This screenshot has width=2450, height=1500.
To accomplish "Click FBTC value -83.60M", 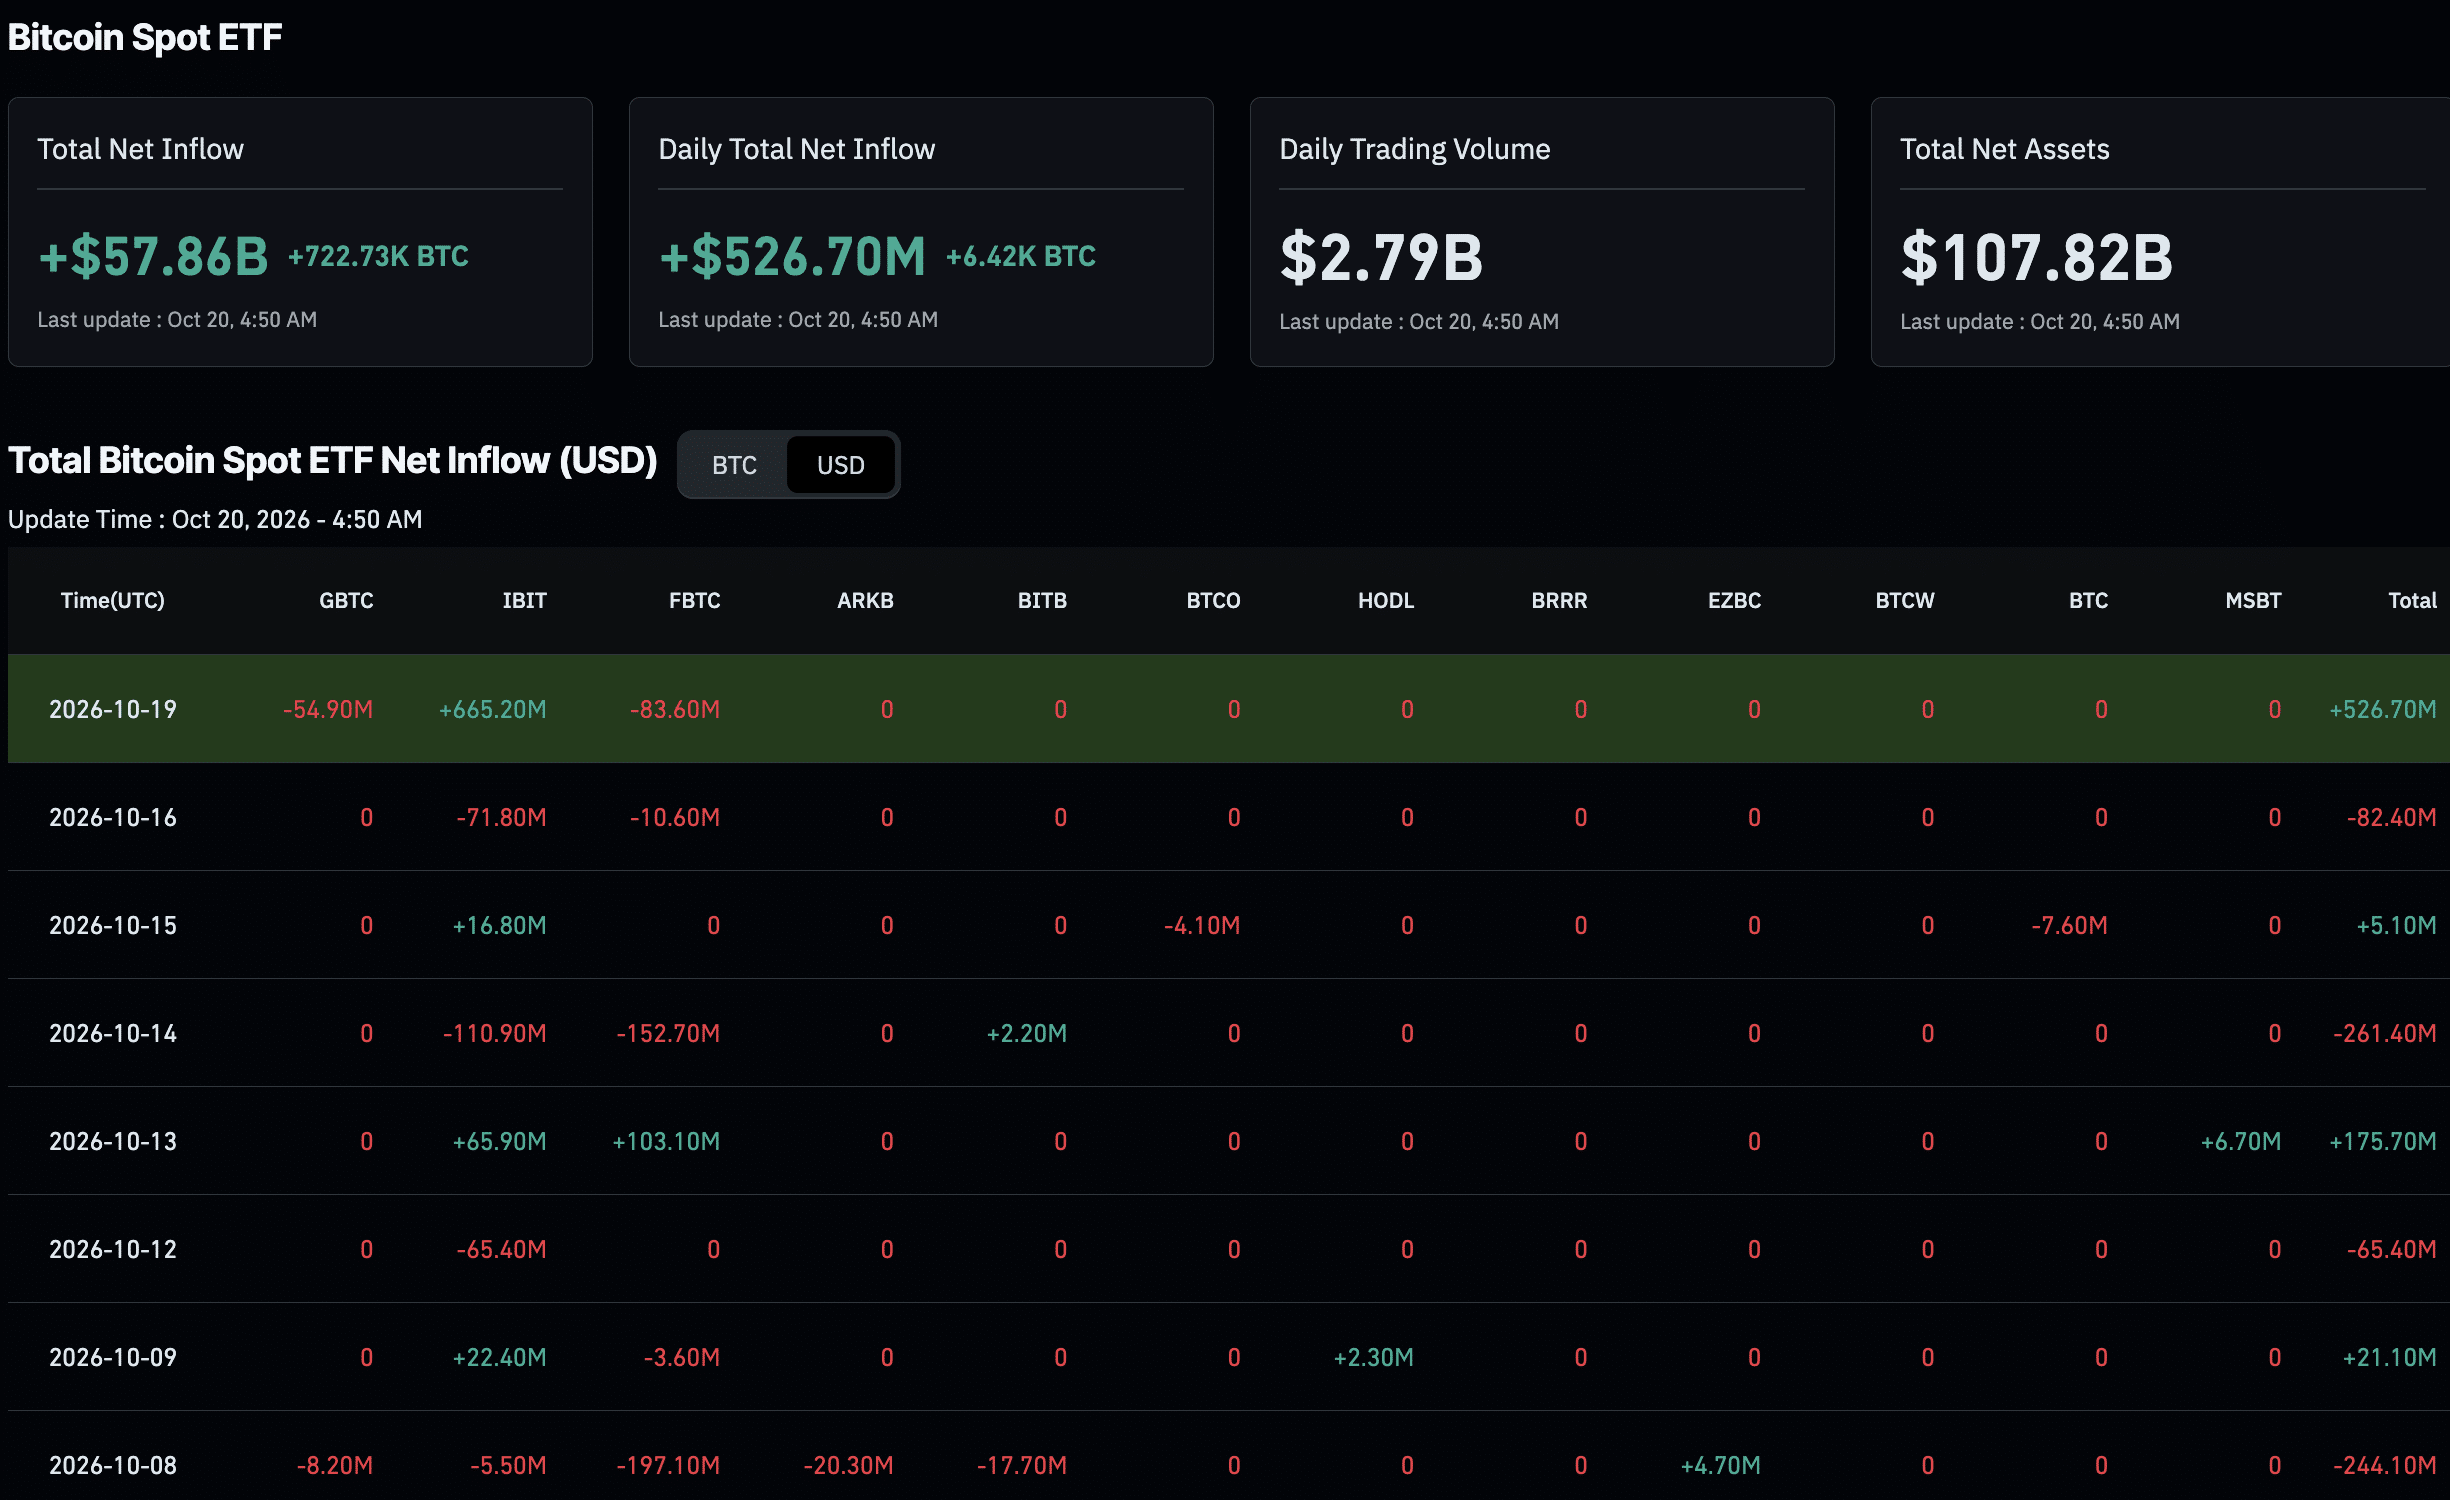I will [x=675, y=709].
